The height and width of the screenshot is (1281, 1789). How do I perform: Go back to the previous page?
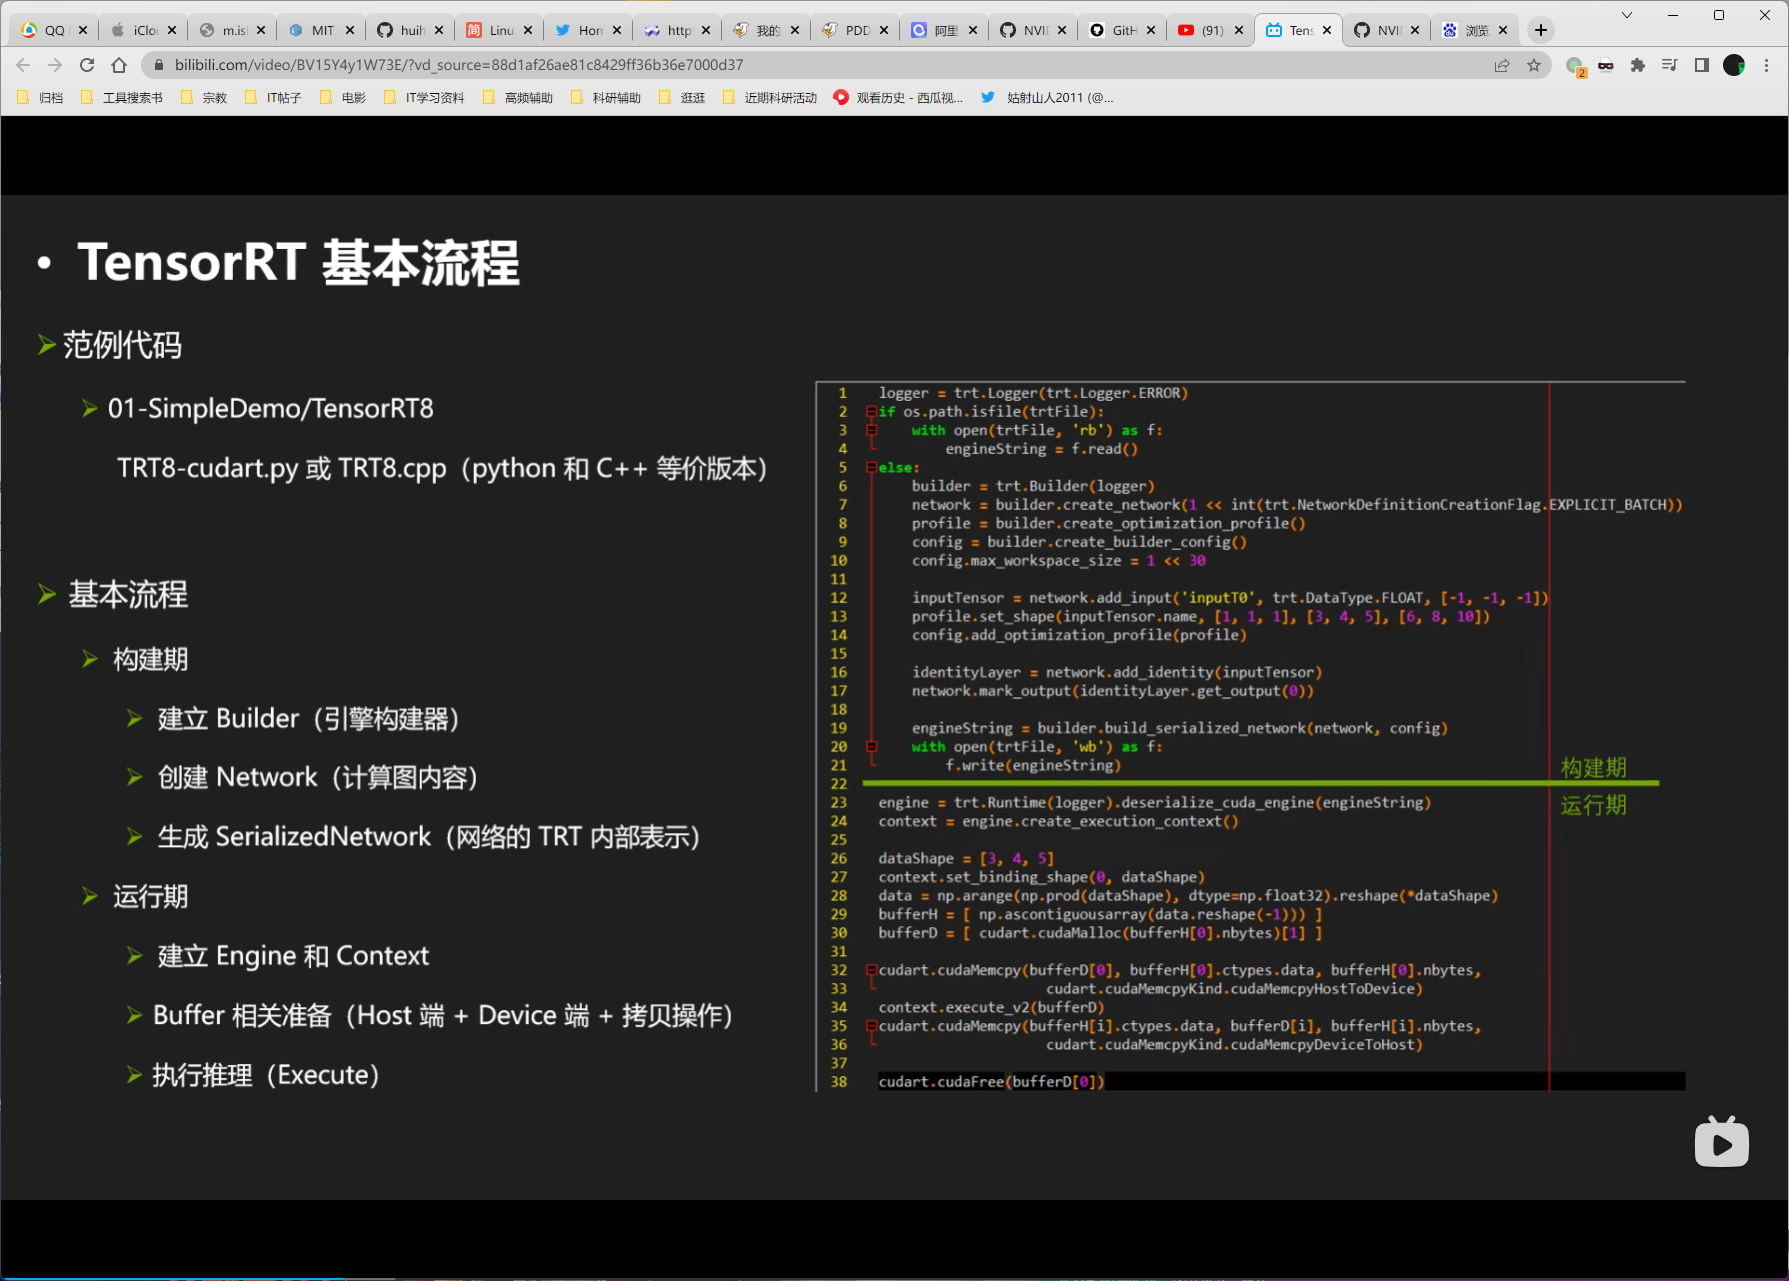(23, 65)
